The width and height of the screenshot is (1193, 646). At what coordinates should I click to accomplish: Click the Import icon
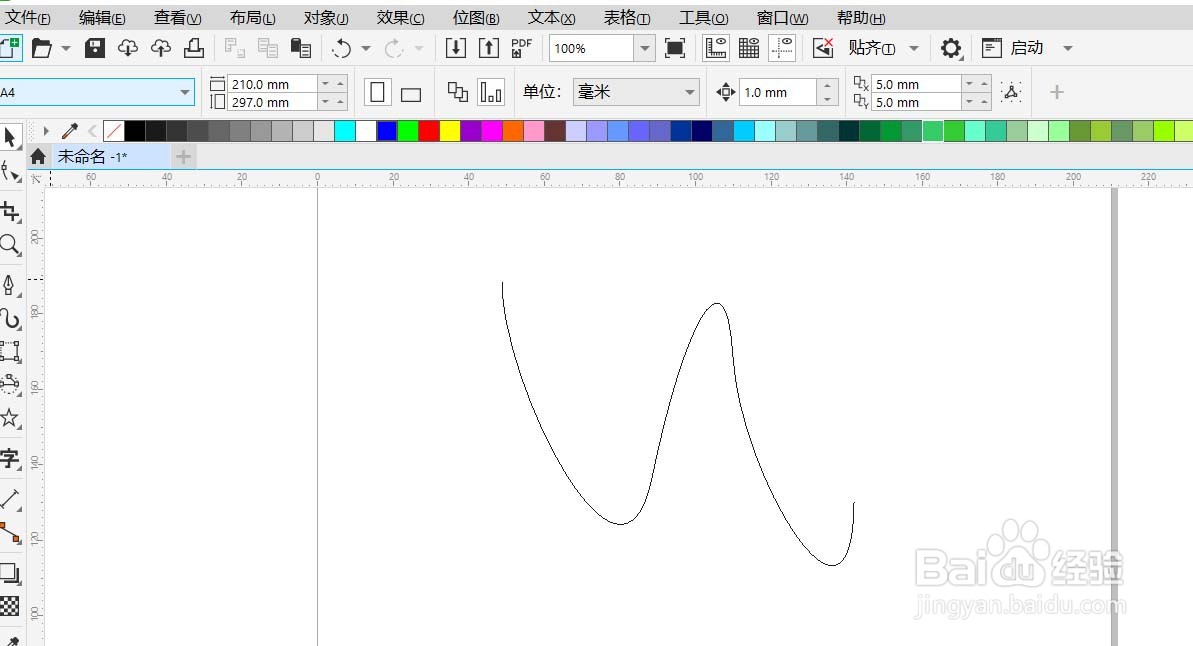coord(456,48)
